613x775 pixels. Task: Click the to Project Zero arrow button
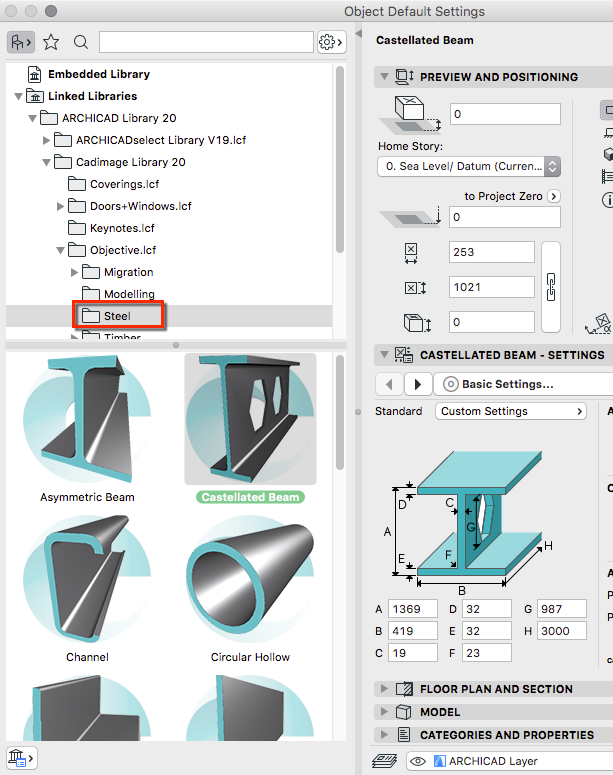554,197
